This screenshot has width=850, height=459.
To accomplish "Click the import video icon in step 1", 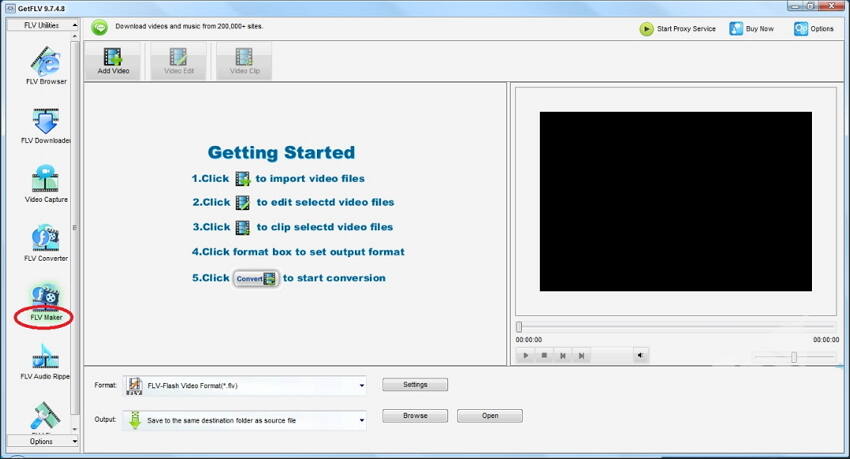I will (242, 179).
